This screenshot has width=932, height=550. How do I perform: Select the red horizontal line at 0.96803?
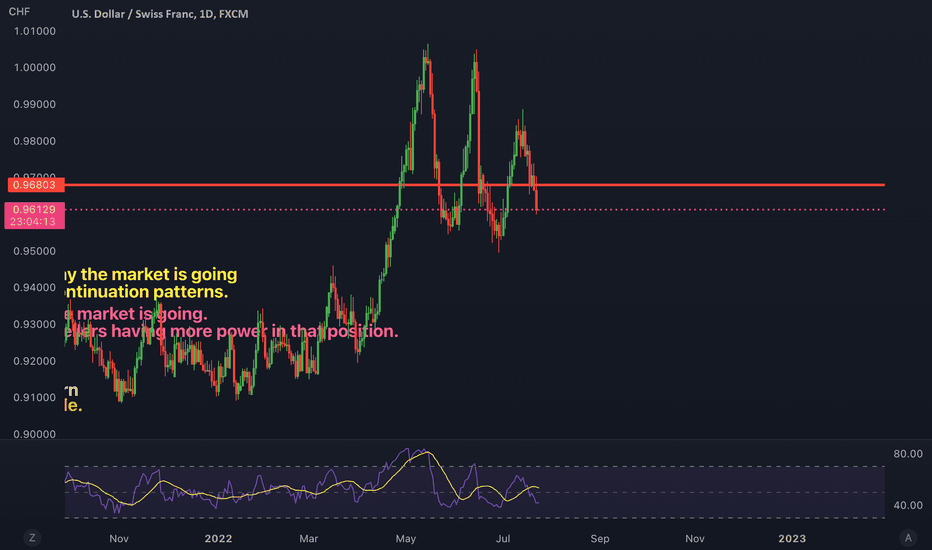pos(474,185)
